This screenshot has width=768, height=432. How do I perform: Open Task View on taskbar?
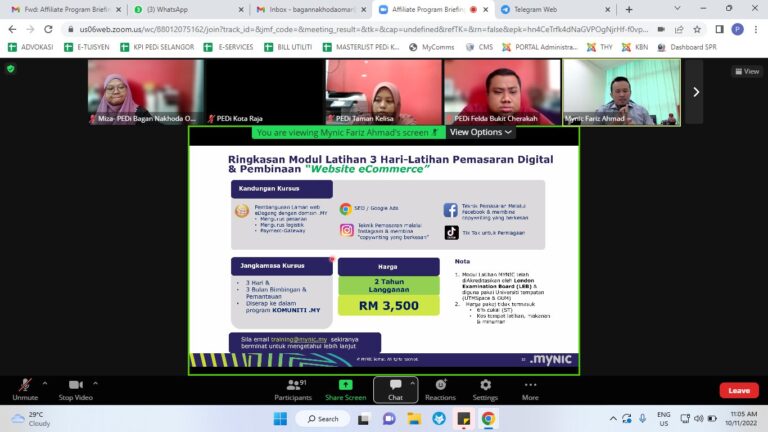point(363,419)
